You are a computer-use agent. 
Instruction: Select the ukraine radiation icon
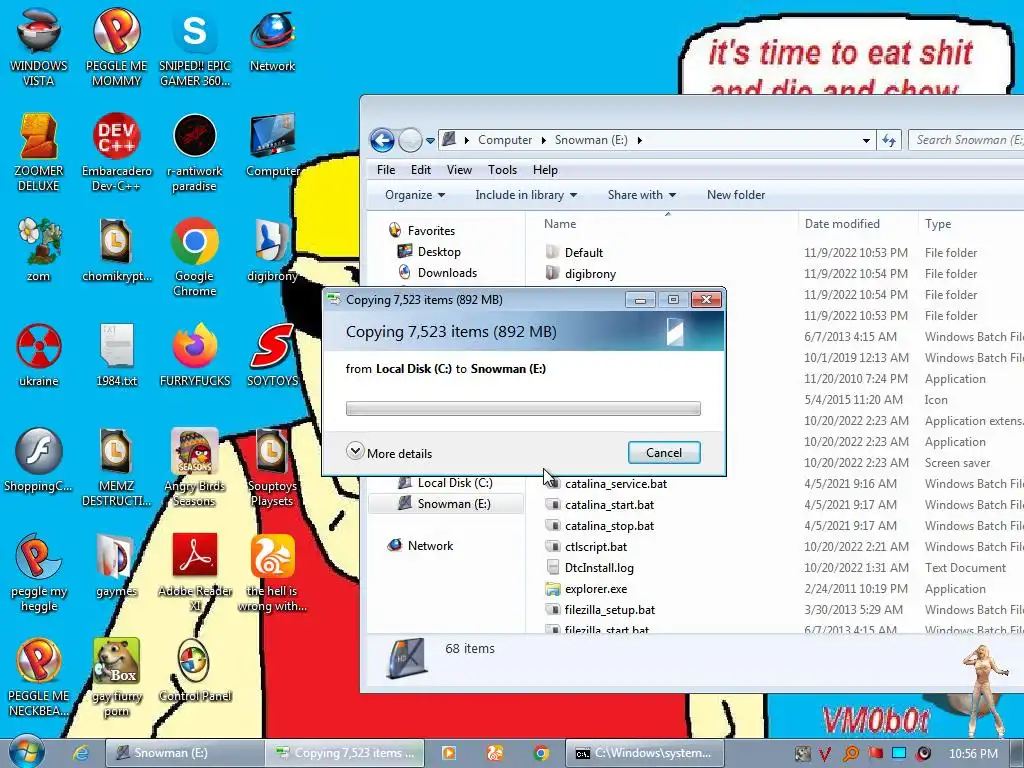[39, 354]
